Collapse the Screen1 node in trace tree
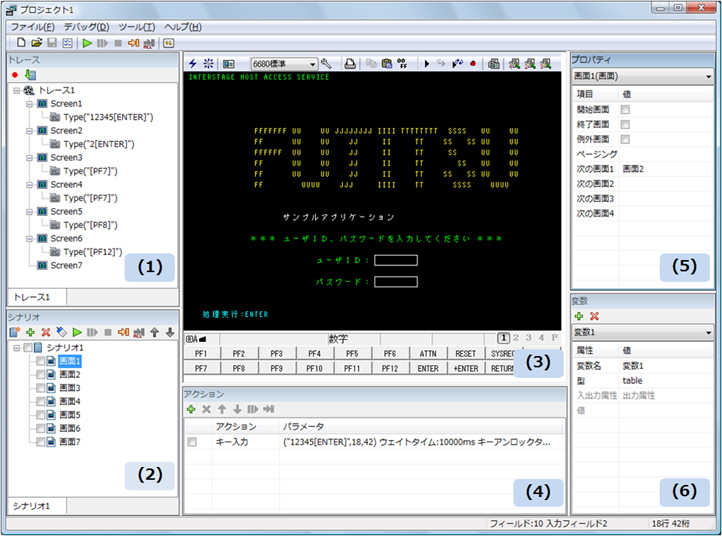The image size is (722, 536). click(x=30, y=103)
